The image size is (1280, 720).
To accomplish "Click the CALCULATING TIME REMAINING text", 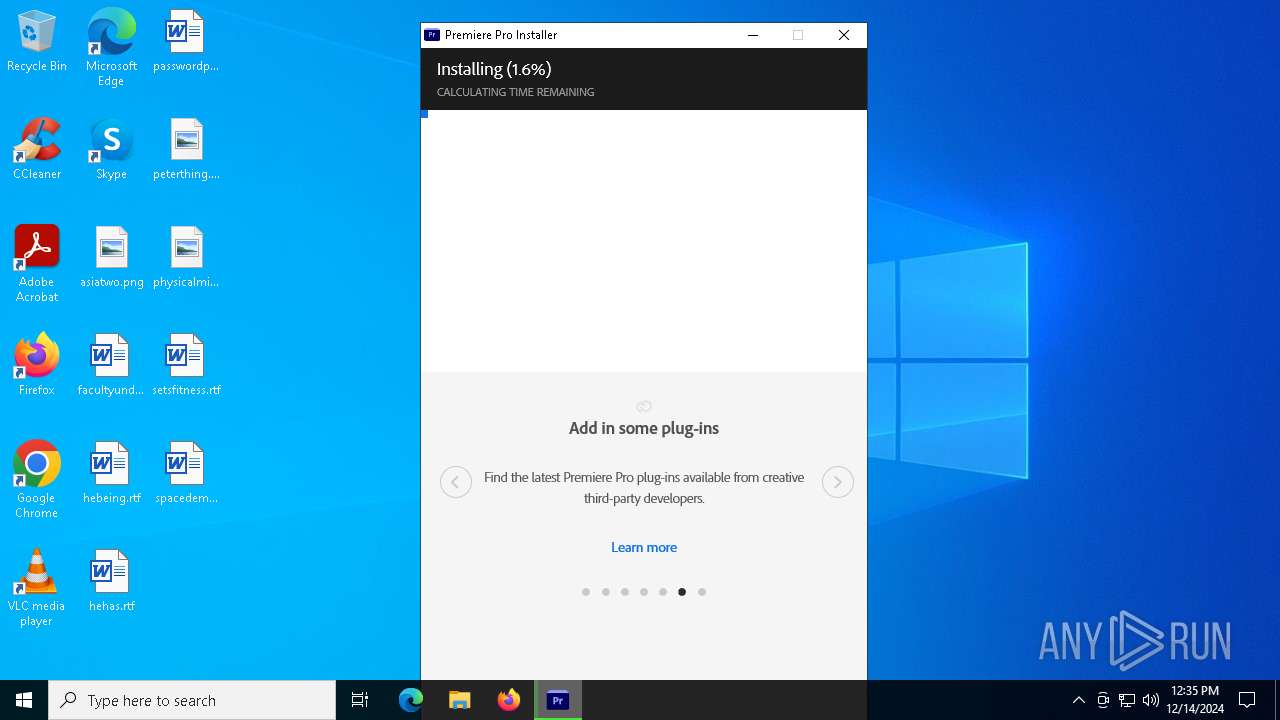I will coord(515,92).
